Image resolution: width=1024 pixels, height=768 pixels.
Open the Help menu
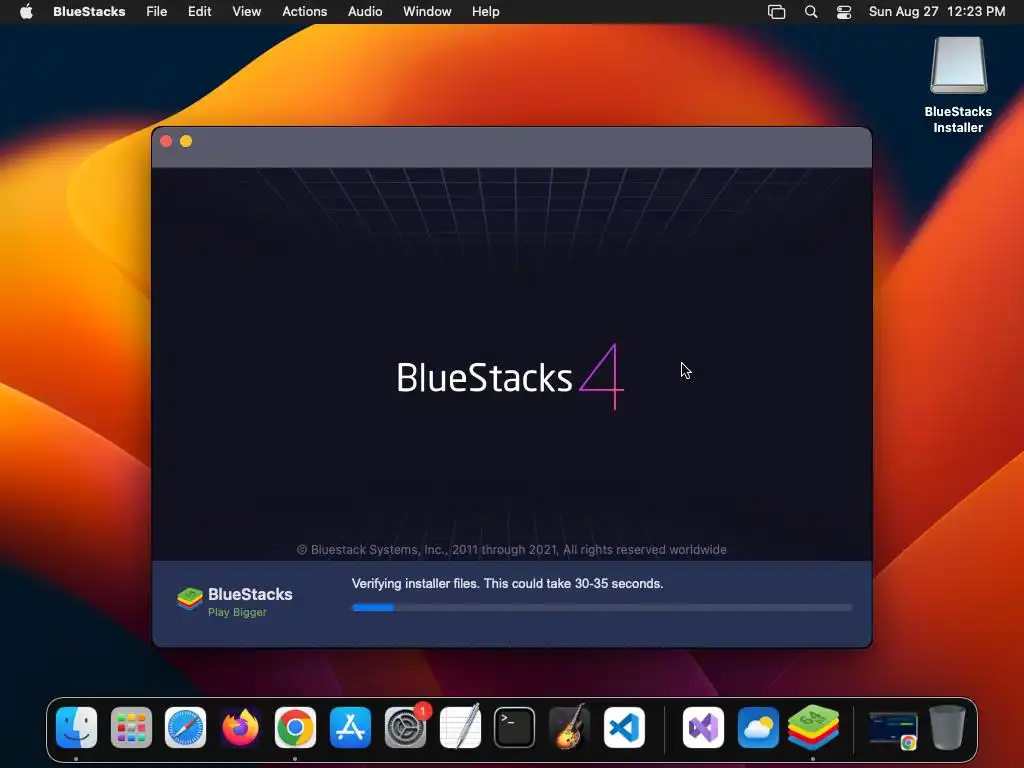486,12
